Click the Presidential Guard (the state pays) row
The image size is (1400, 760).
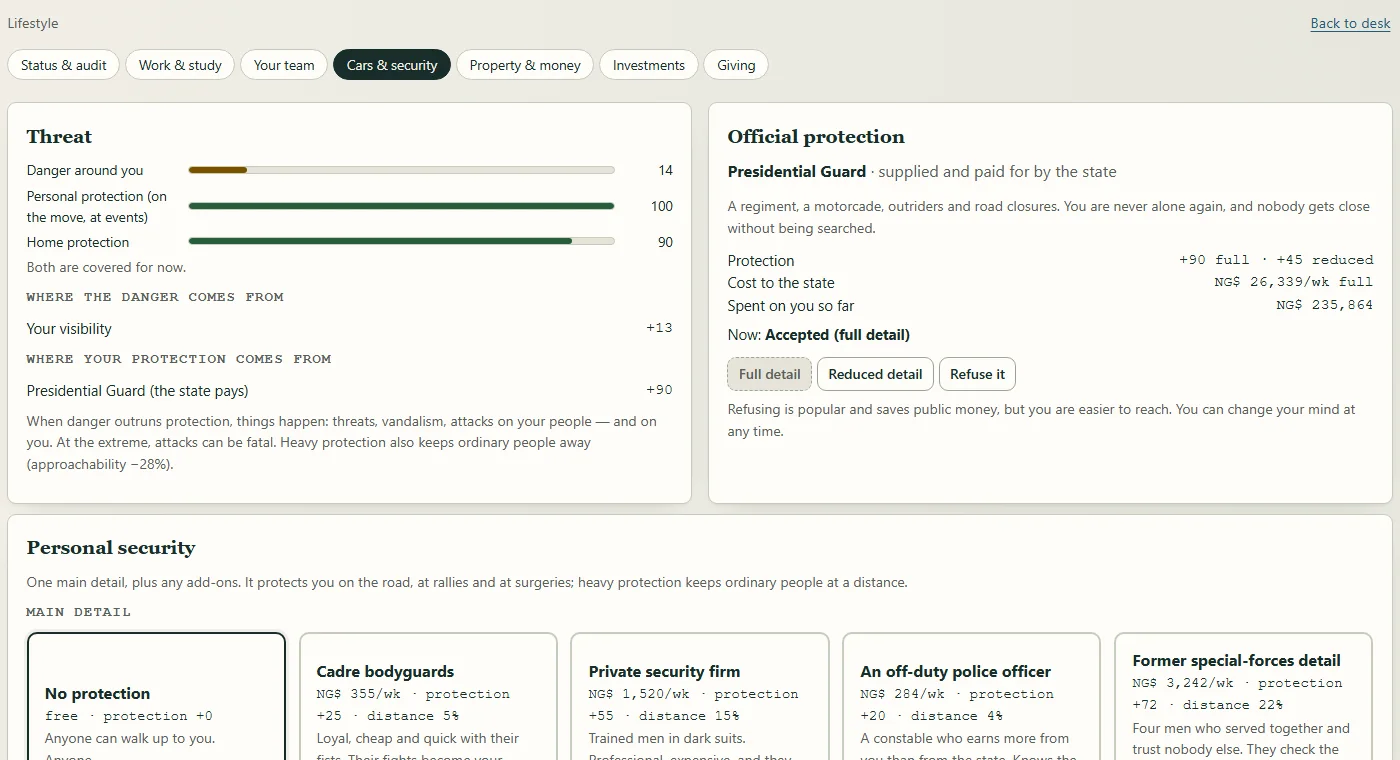[x=349, y=390]
